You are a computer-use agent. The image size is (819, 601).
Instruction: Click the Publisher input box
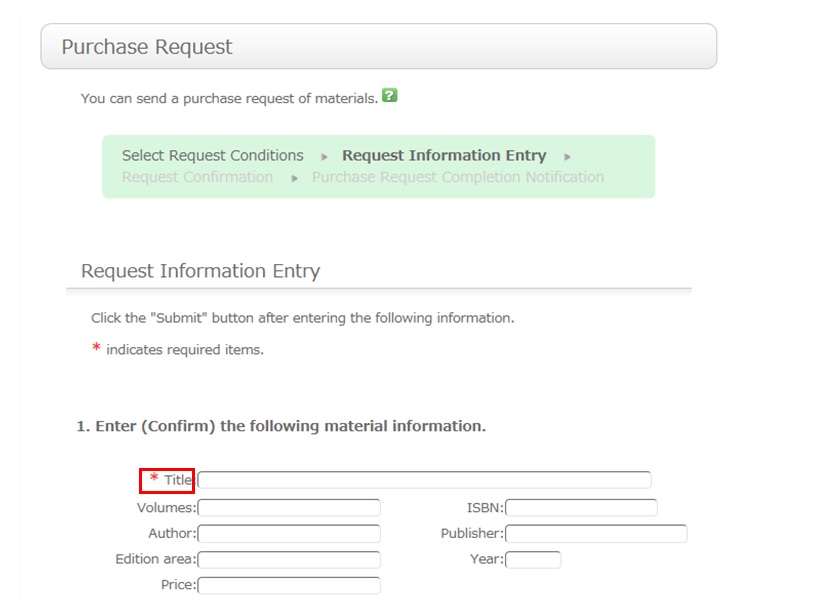point(596,534)
